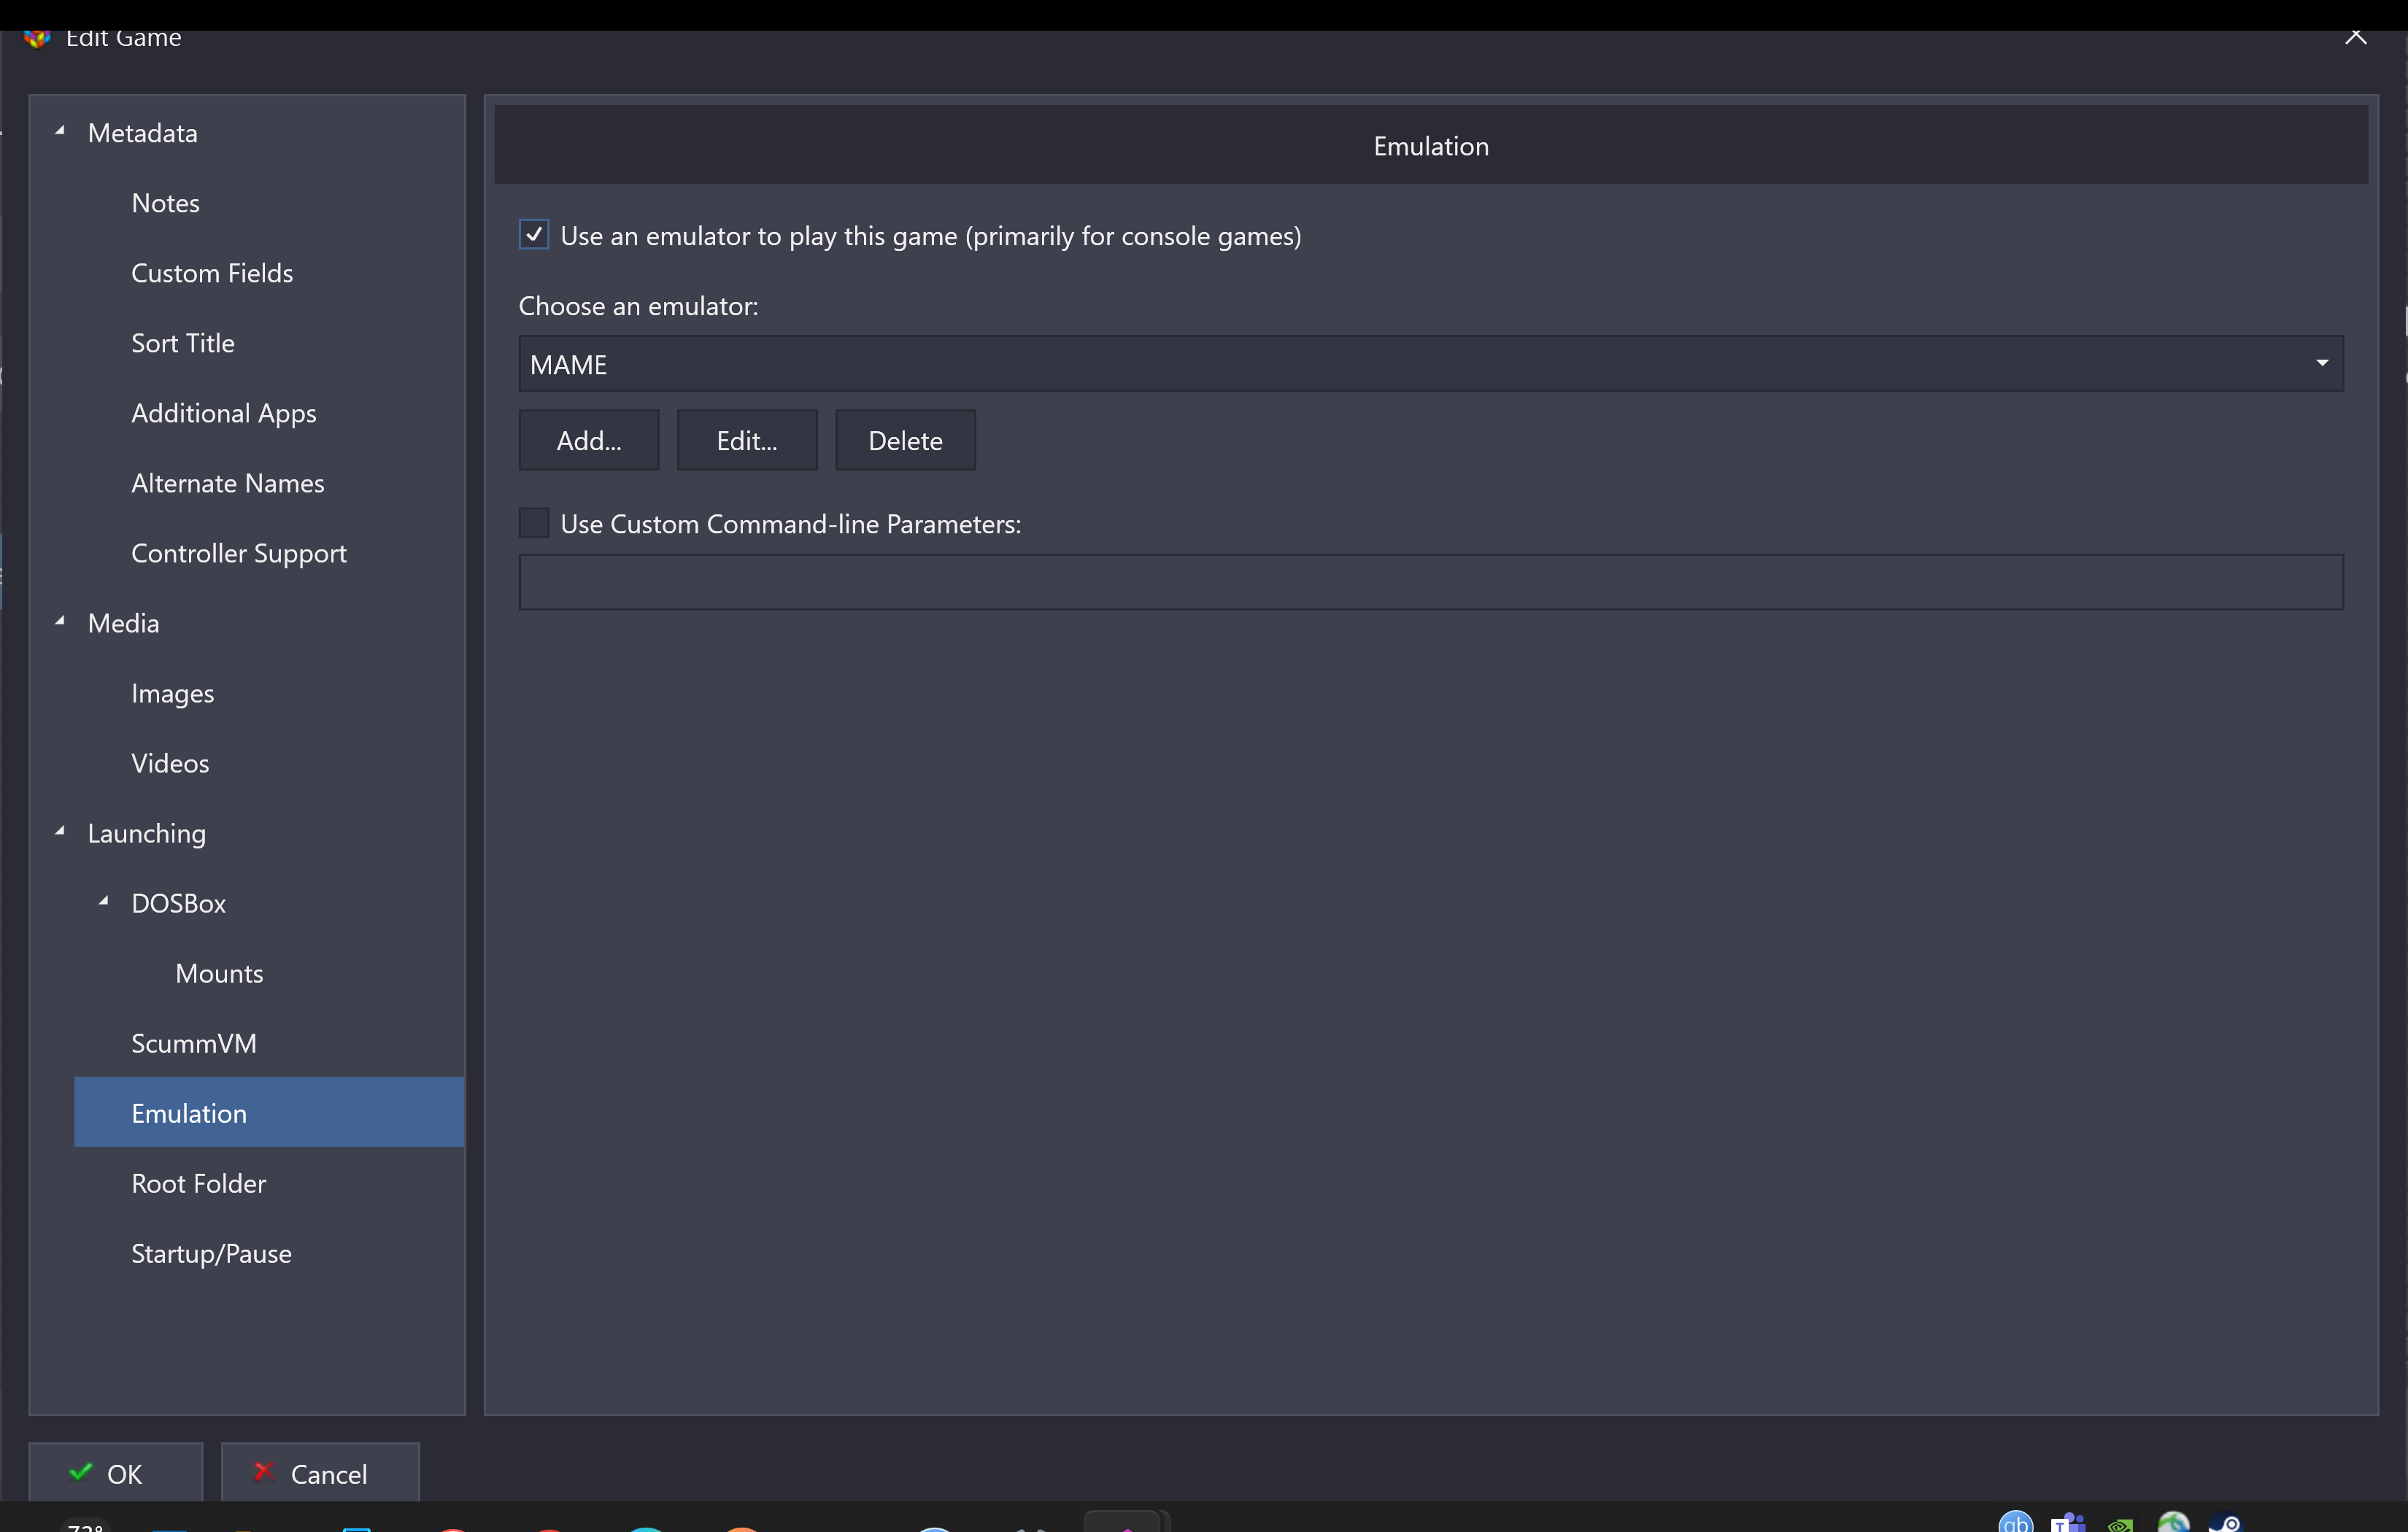The width and height of the screenshot is (2408, 1532).
Task: Click the Emulation header text
Action: pyautogui.click(x=1431, y=146)
